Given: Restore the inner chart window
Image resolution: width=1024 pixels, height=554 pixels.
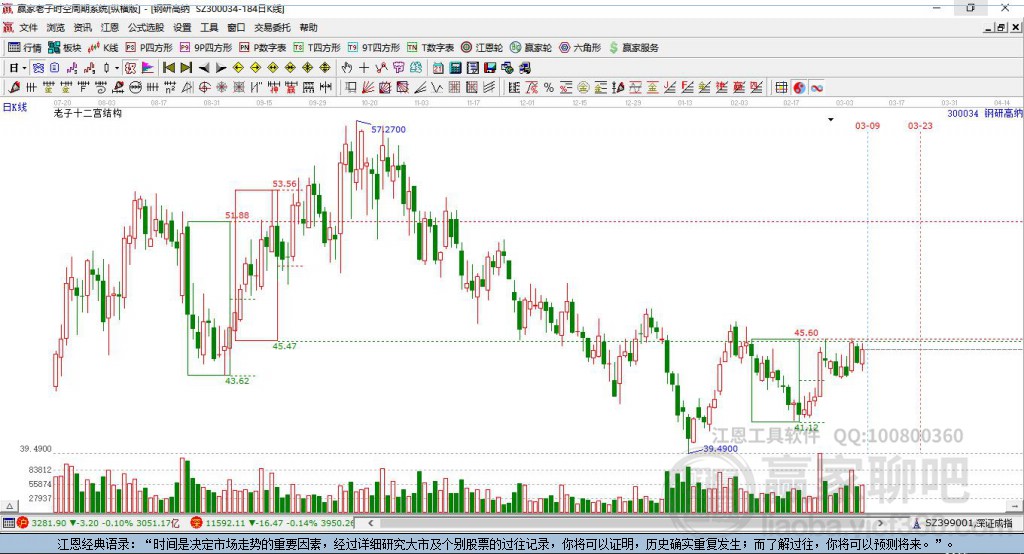Looking at the screenshot, I should [x=1002, y=27].
